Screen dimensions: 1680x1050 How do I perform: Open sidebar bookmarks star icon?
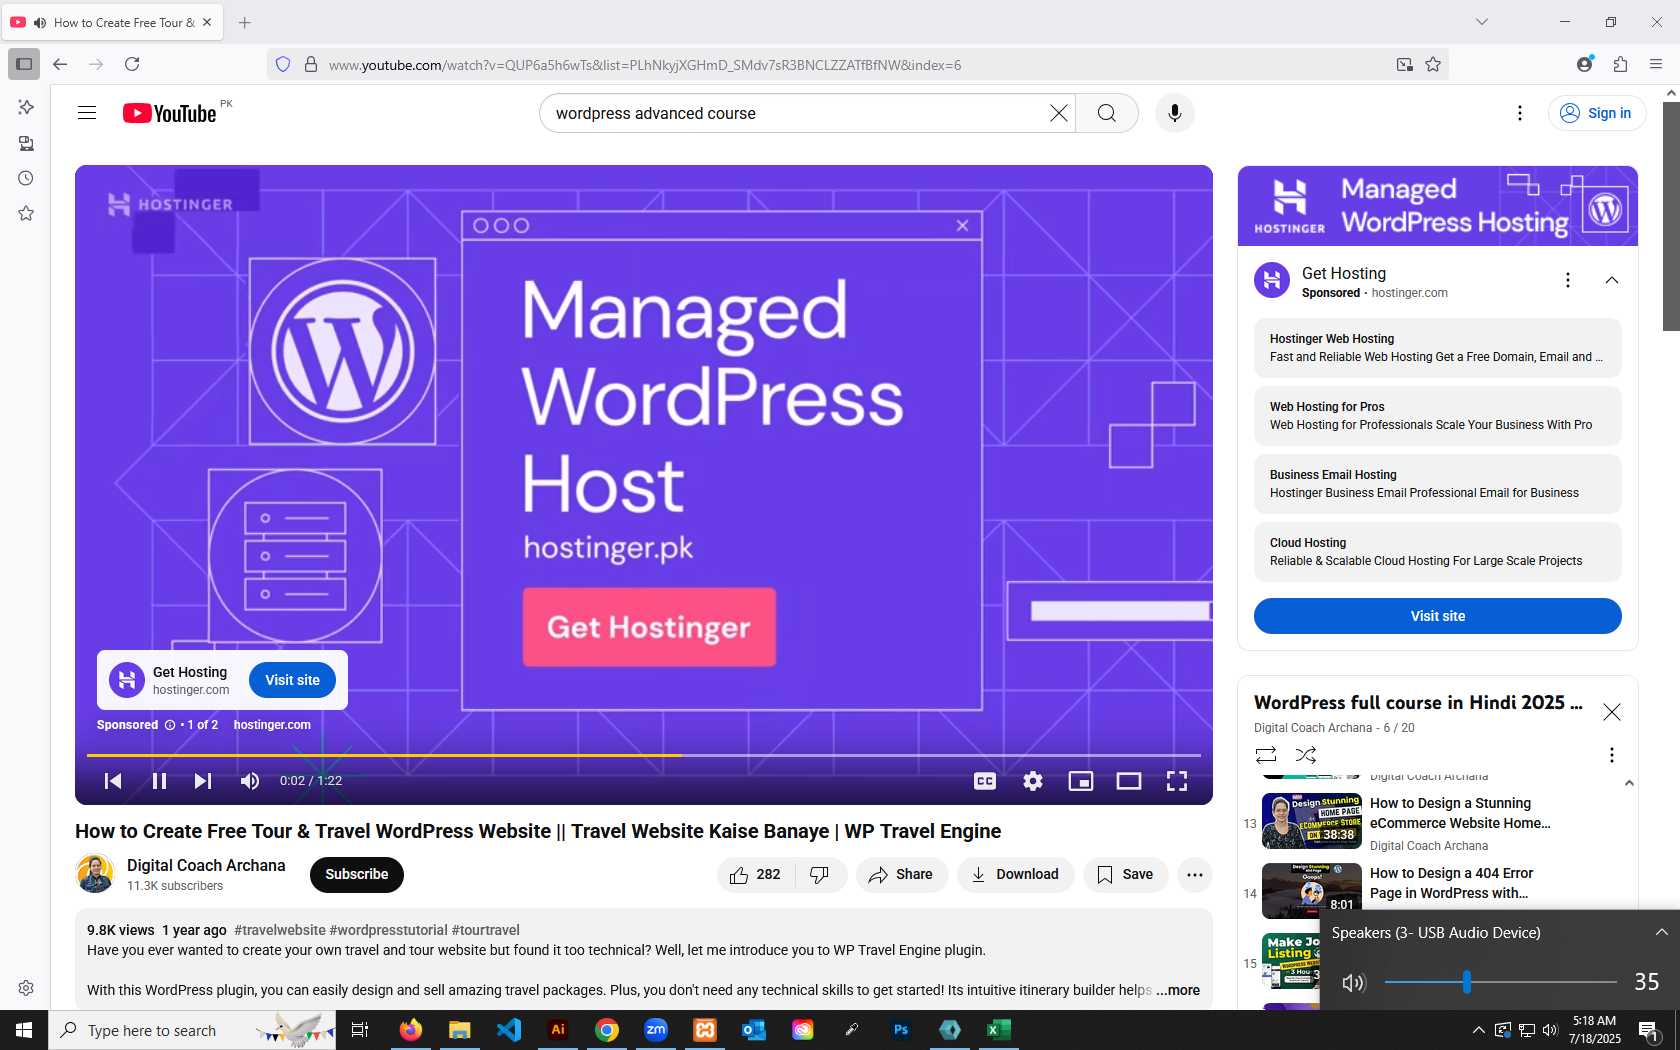(26, 213)
